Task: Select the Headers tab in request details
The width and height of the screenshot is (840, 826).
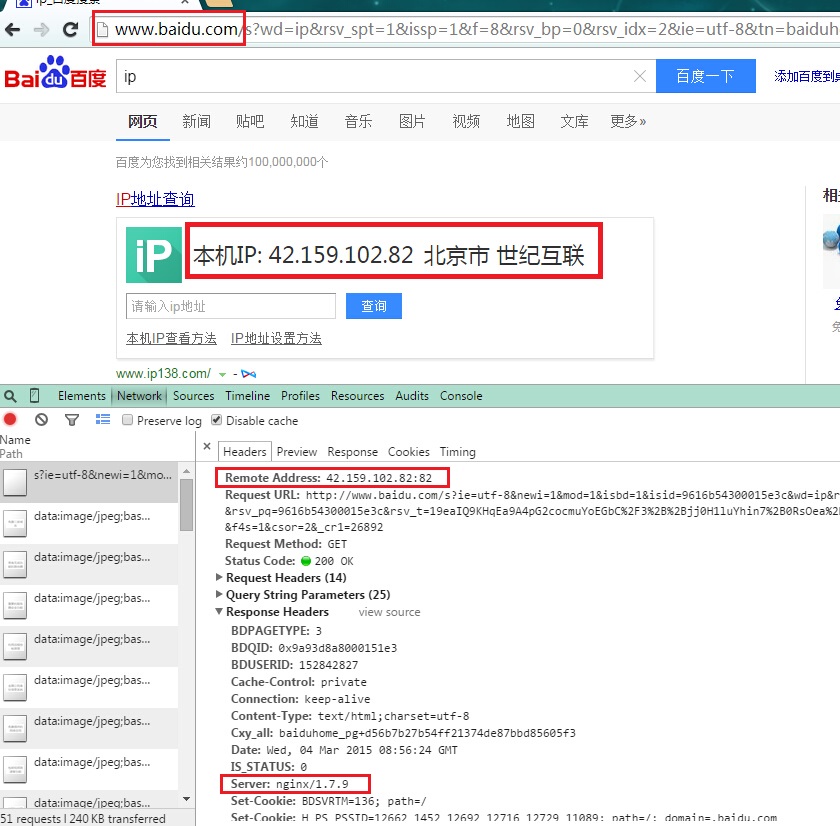Action: click(x=244, y=452)
